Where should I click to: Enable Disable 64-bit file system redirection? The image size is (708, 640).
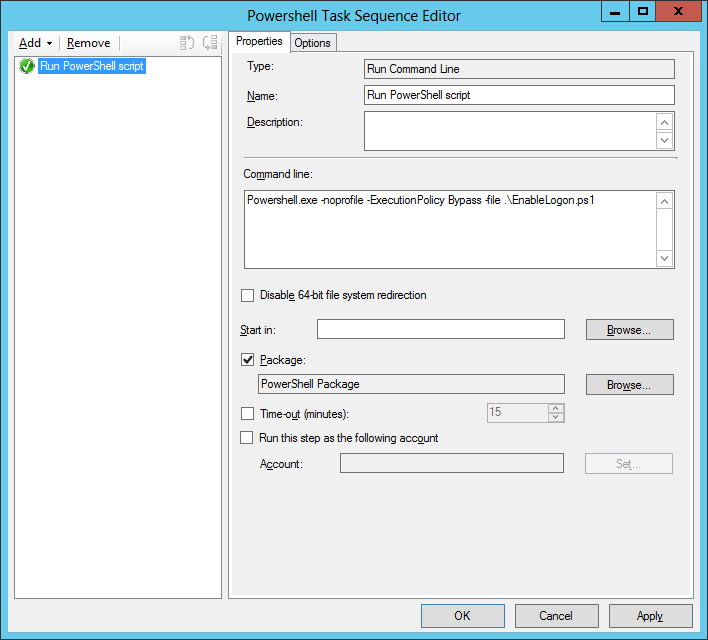[x=247, y=295]
